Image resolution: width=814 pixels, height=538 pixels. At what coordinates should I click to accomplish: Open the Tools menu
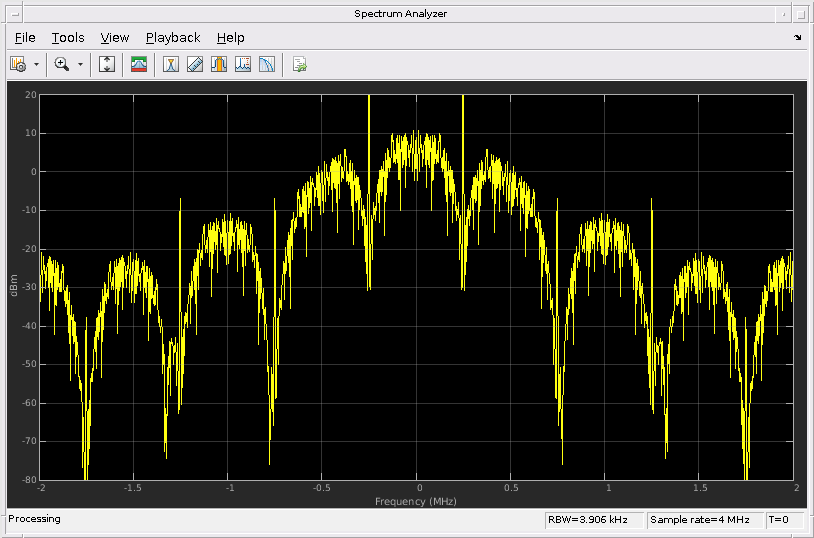coord(68,37)
